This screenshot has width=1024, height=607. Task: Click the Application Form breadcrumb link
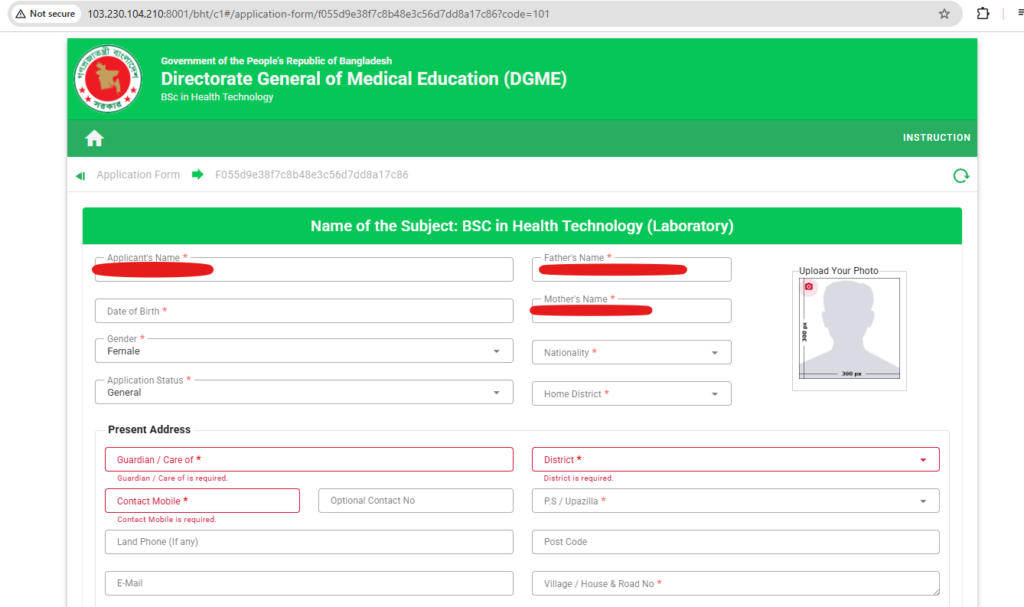[138, 175]
